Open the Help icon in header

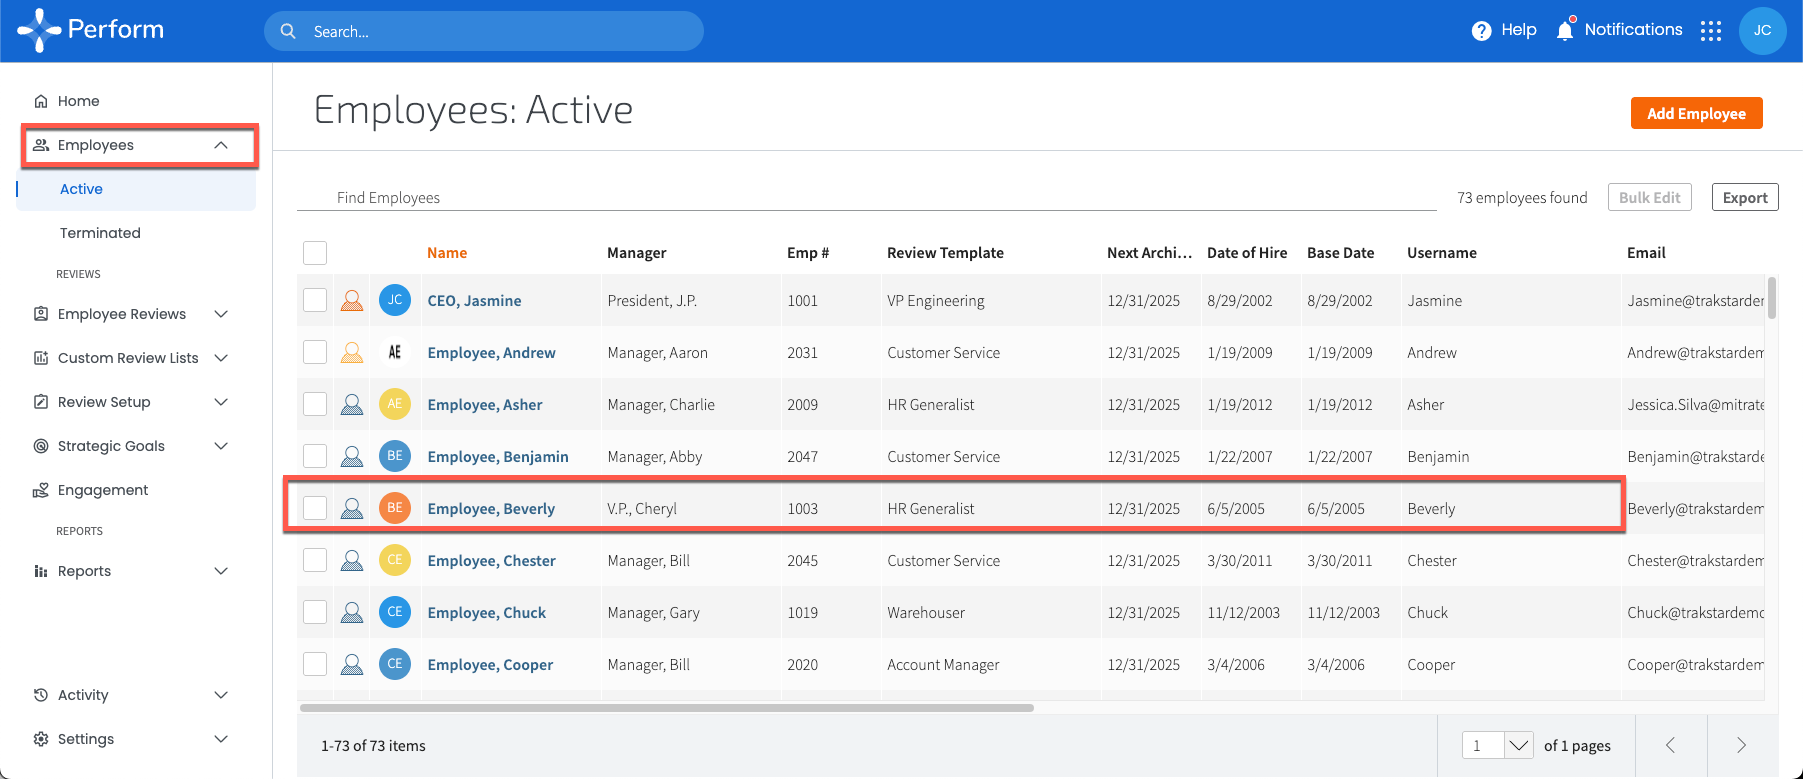point(1481,31)
